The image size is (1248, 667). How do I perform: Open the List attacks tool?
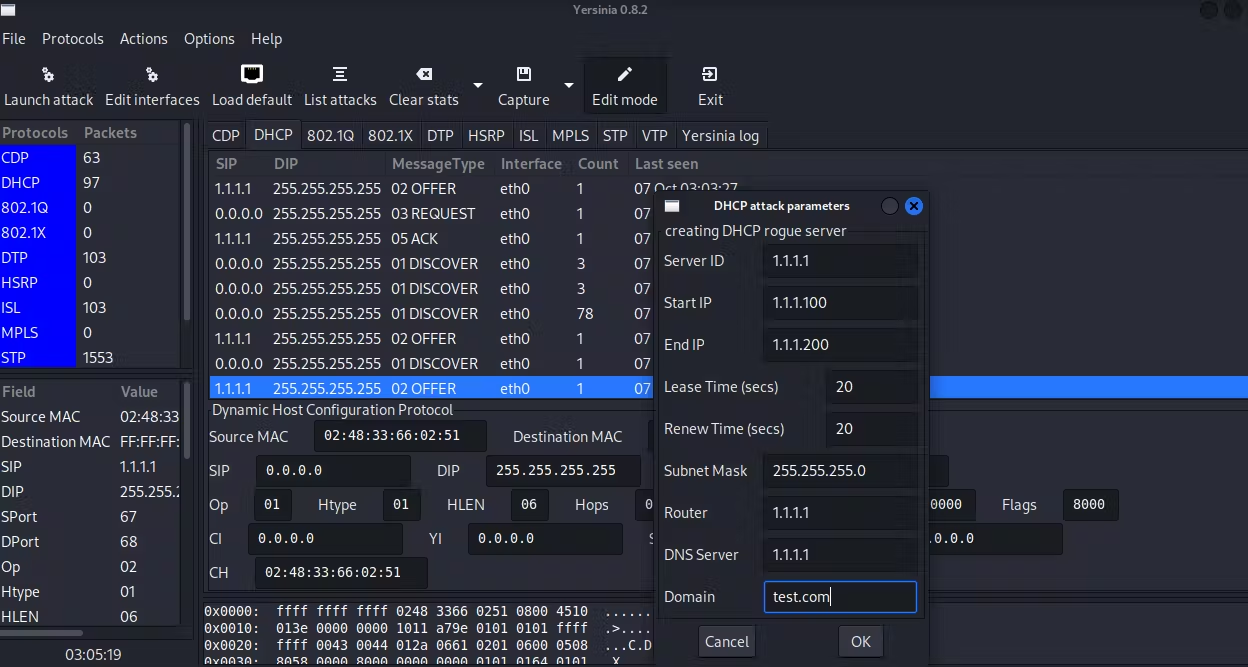click(x=340, y=85)
